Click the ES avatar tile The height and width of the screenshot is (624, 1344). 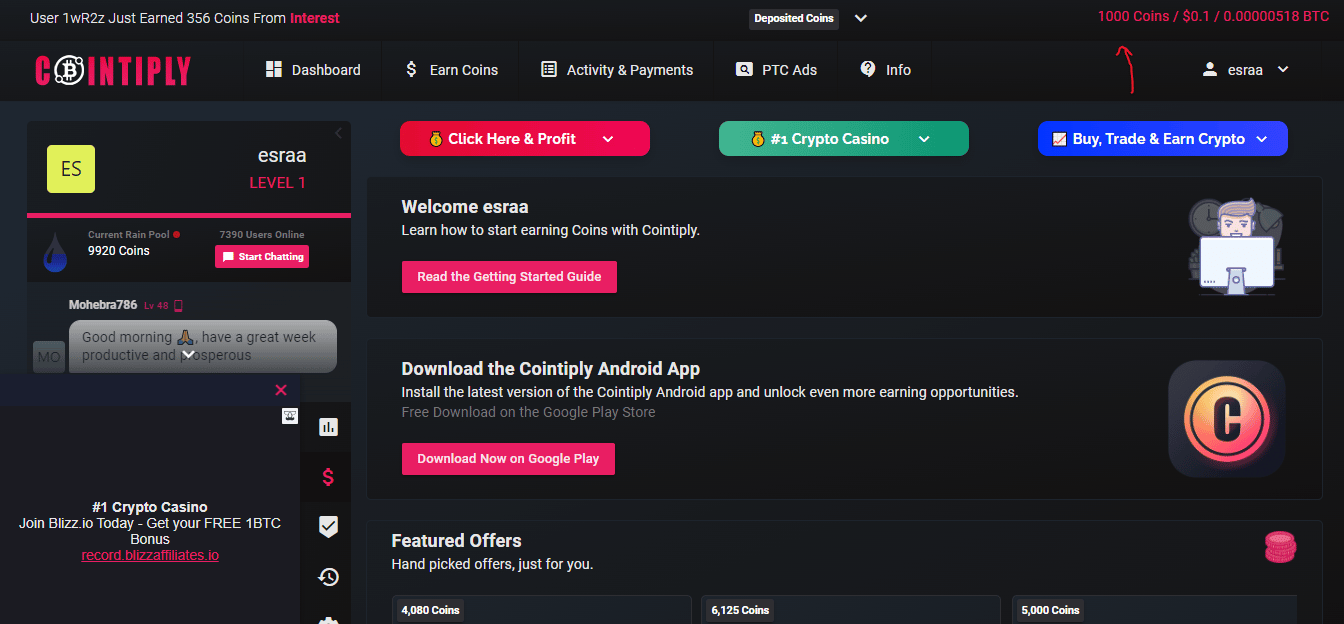coord(71,169)
